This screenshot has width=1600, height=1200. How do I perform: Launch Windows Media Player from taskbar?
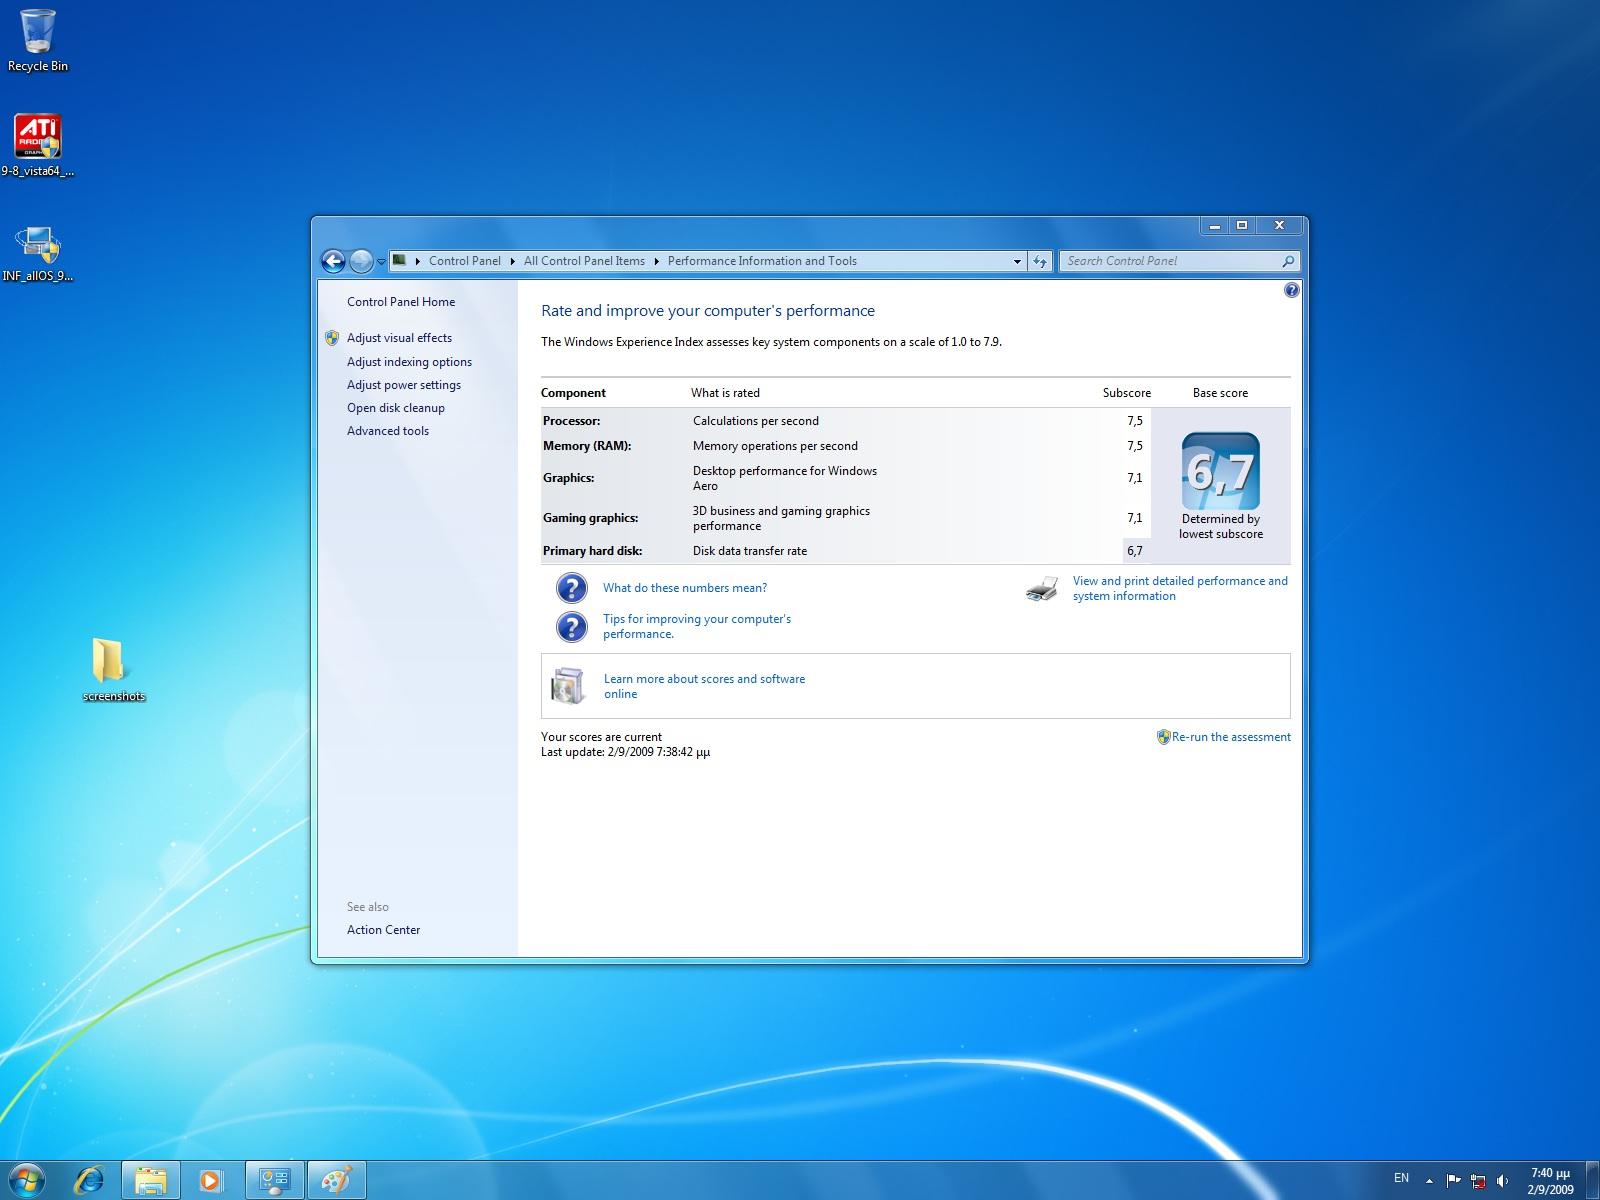tap(211, 1180)
